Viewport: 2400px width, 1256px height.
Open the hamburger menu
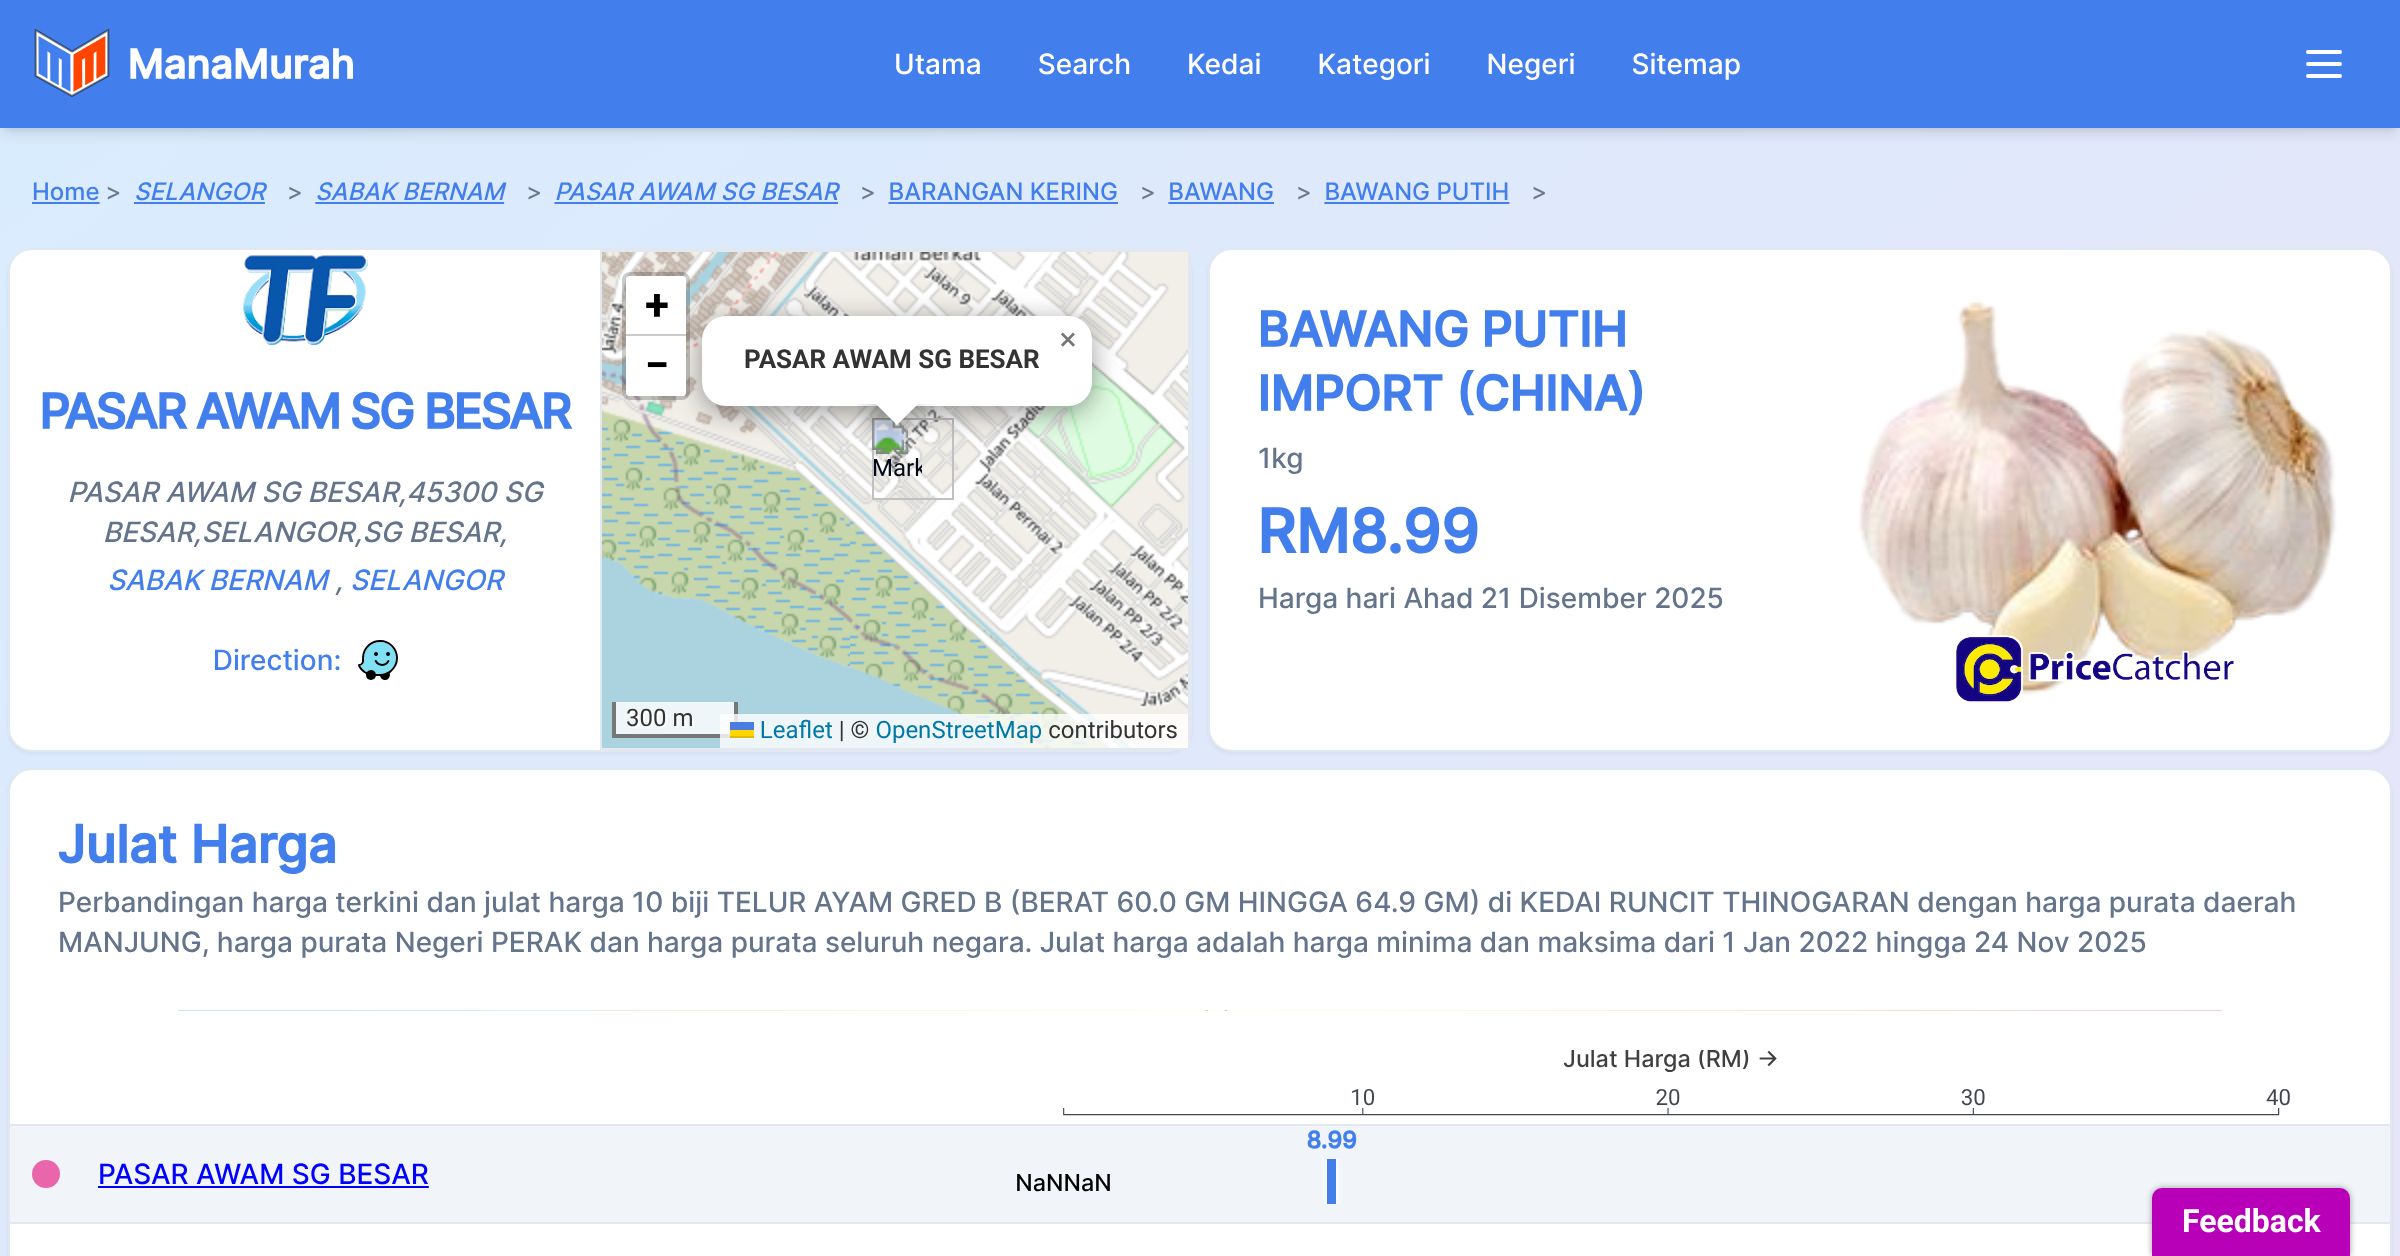[2323, 64]
